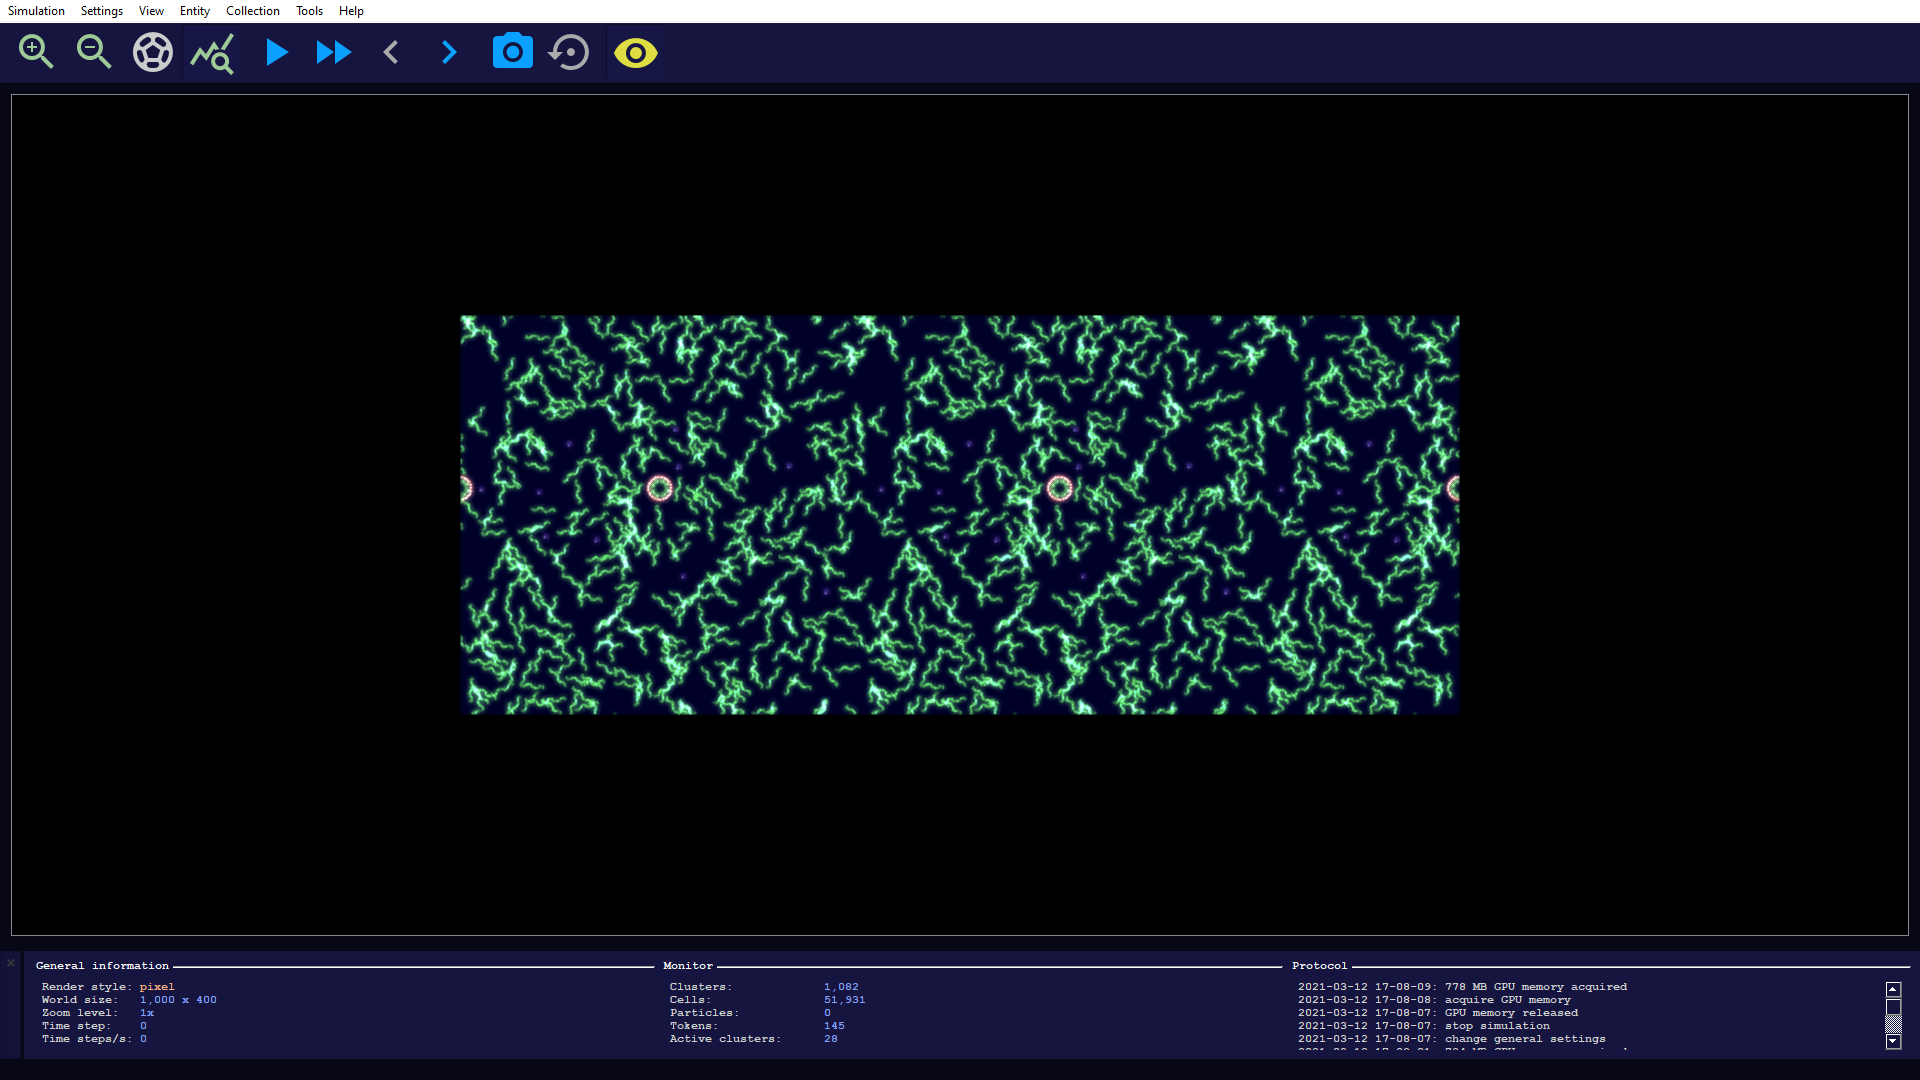
Task: Toggle the monitor graph icon
Action: pyautogui.click(x=212, y=53)
